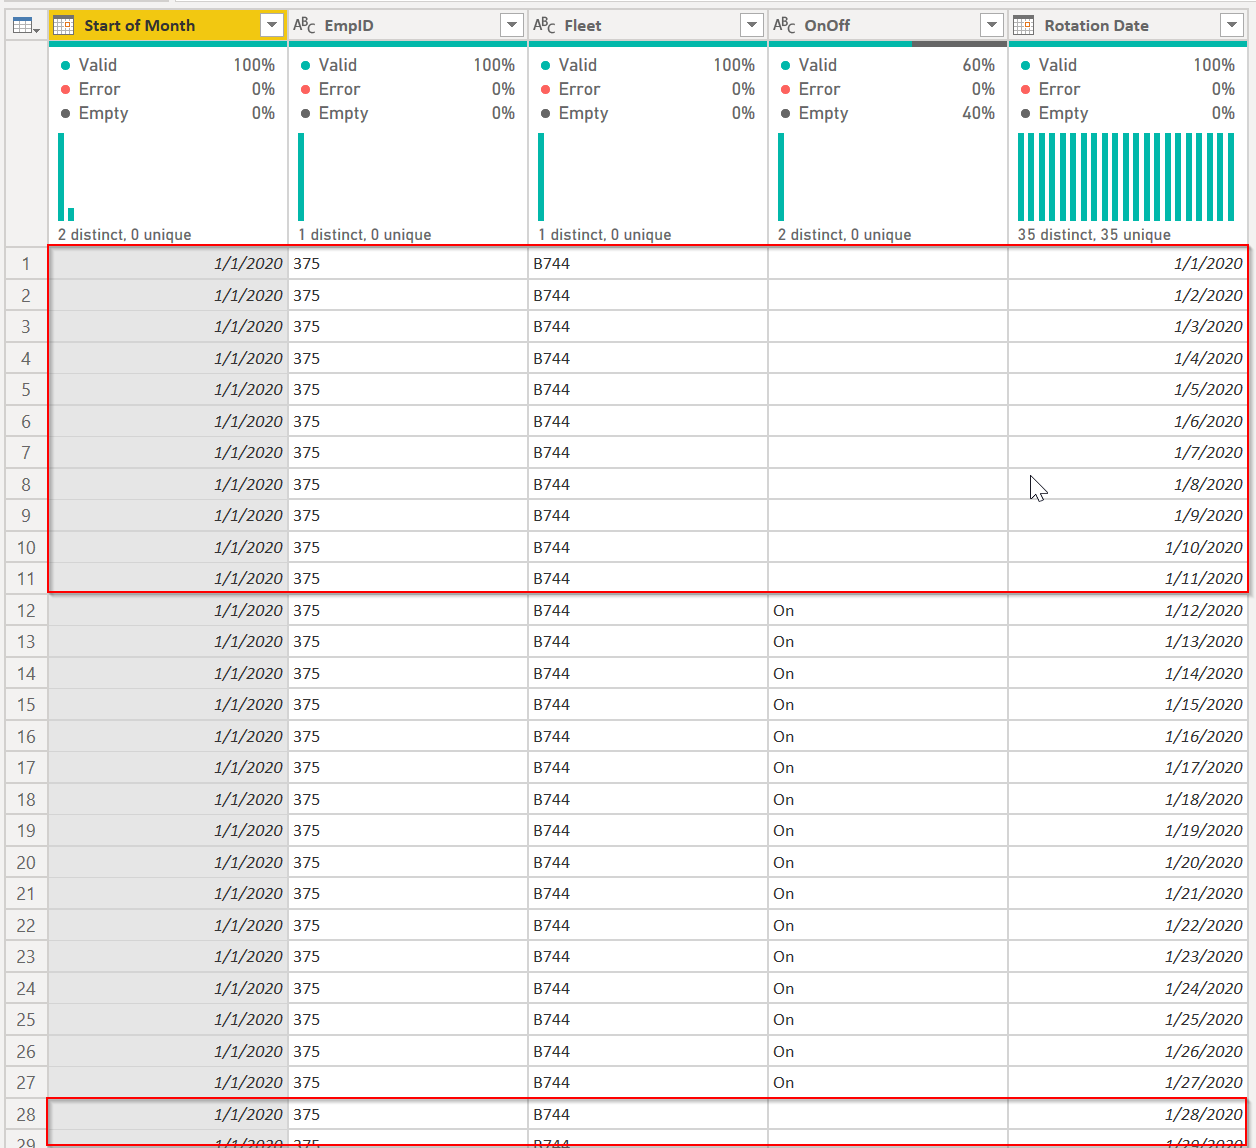The height and width of the screenshot is (1148, 1256).
Task: Open the filter dropdown on Start of Month
Action: (271, 25)
